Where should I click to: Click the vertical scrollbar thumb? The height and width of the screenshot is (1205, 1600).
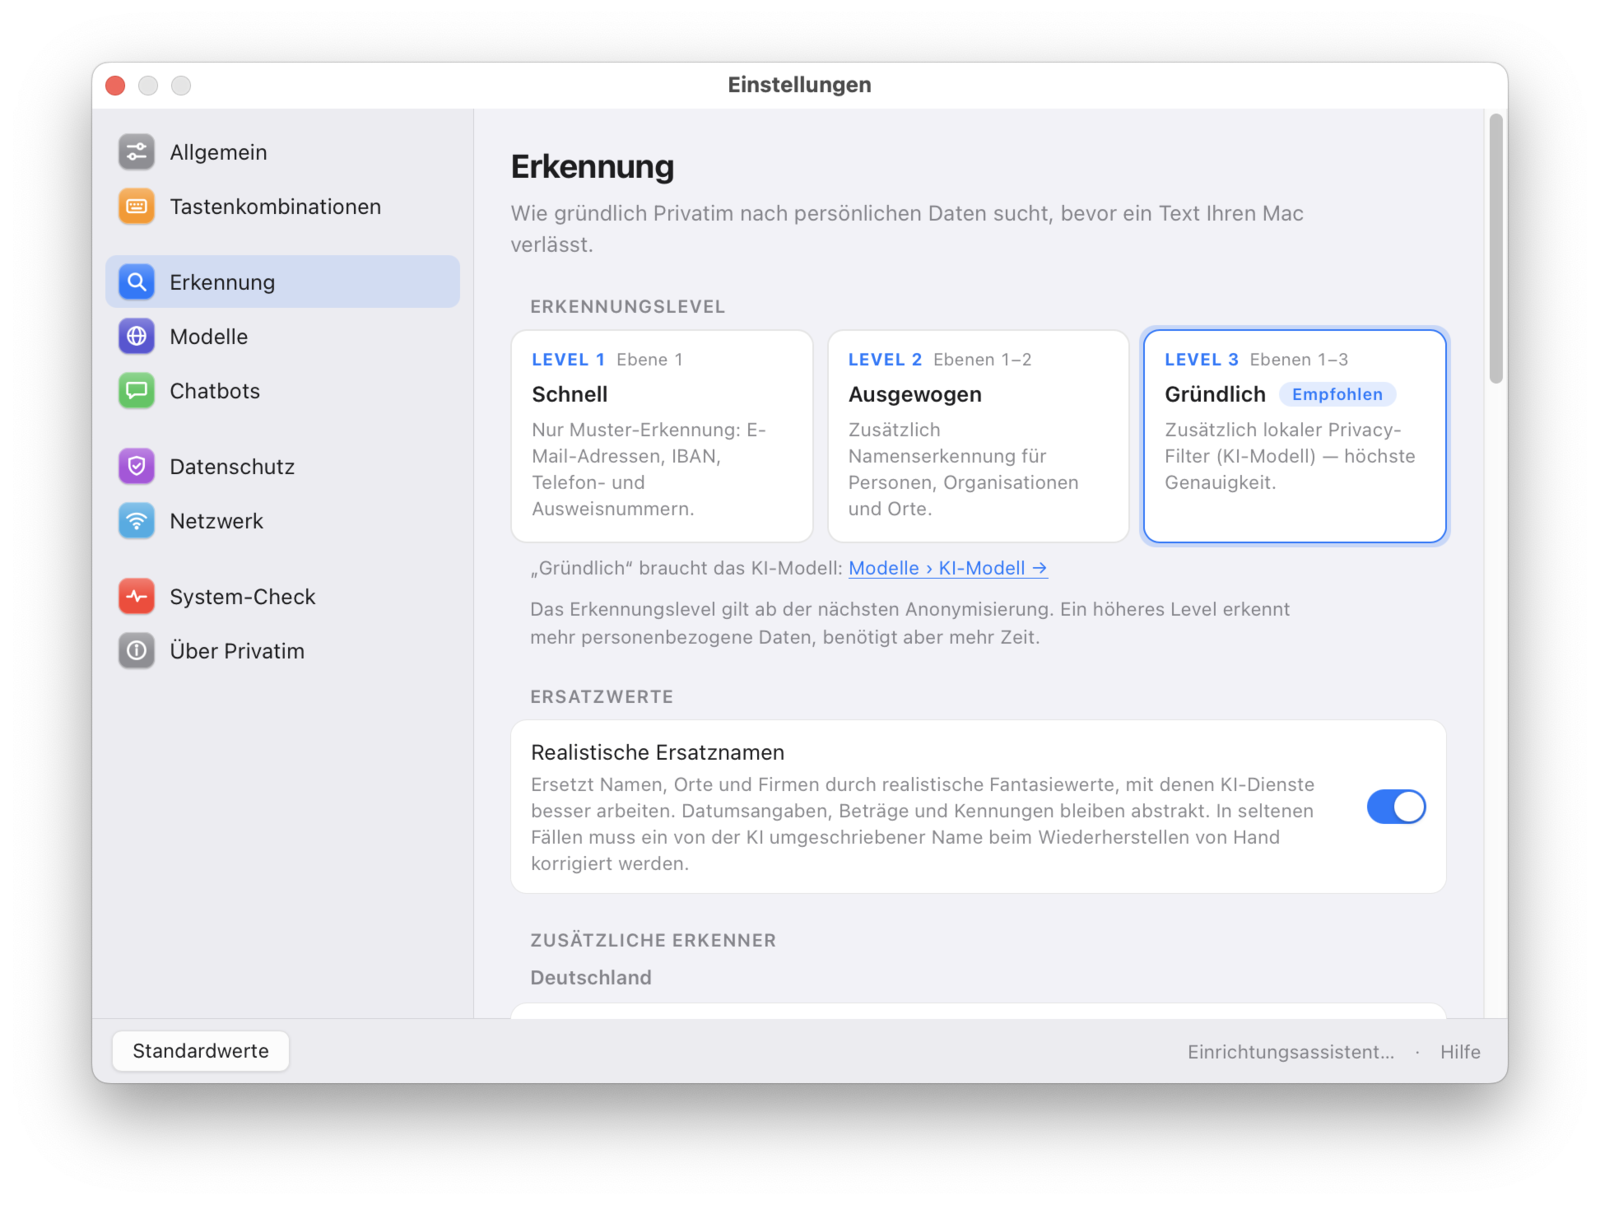1496,248
